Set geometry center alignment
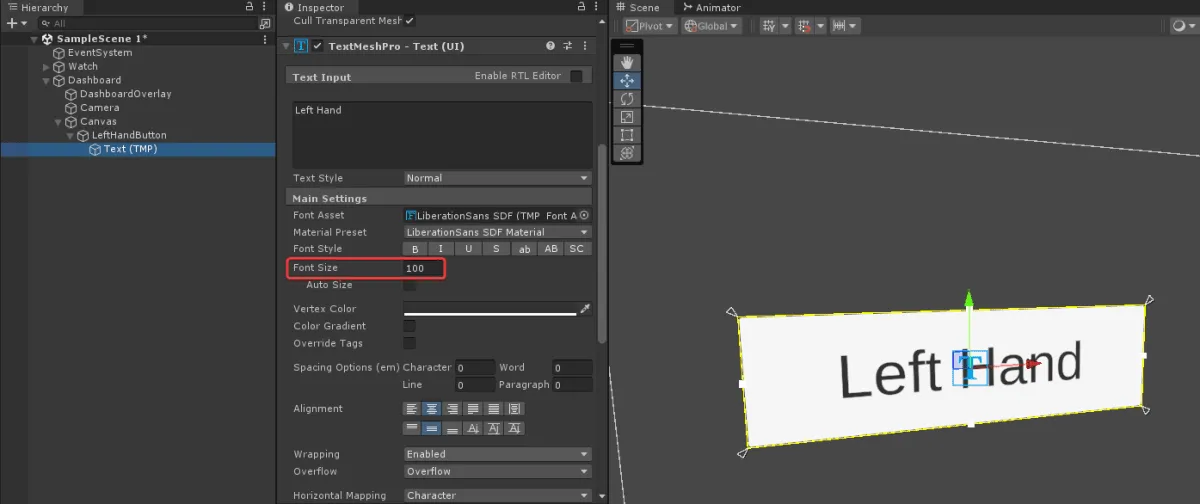Screen dimensions: 1200x504 pos(514,408)
